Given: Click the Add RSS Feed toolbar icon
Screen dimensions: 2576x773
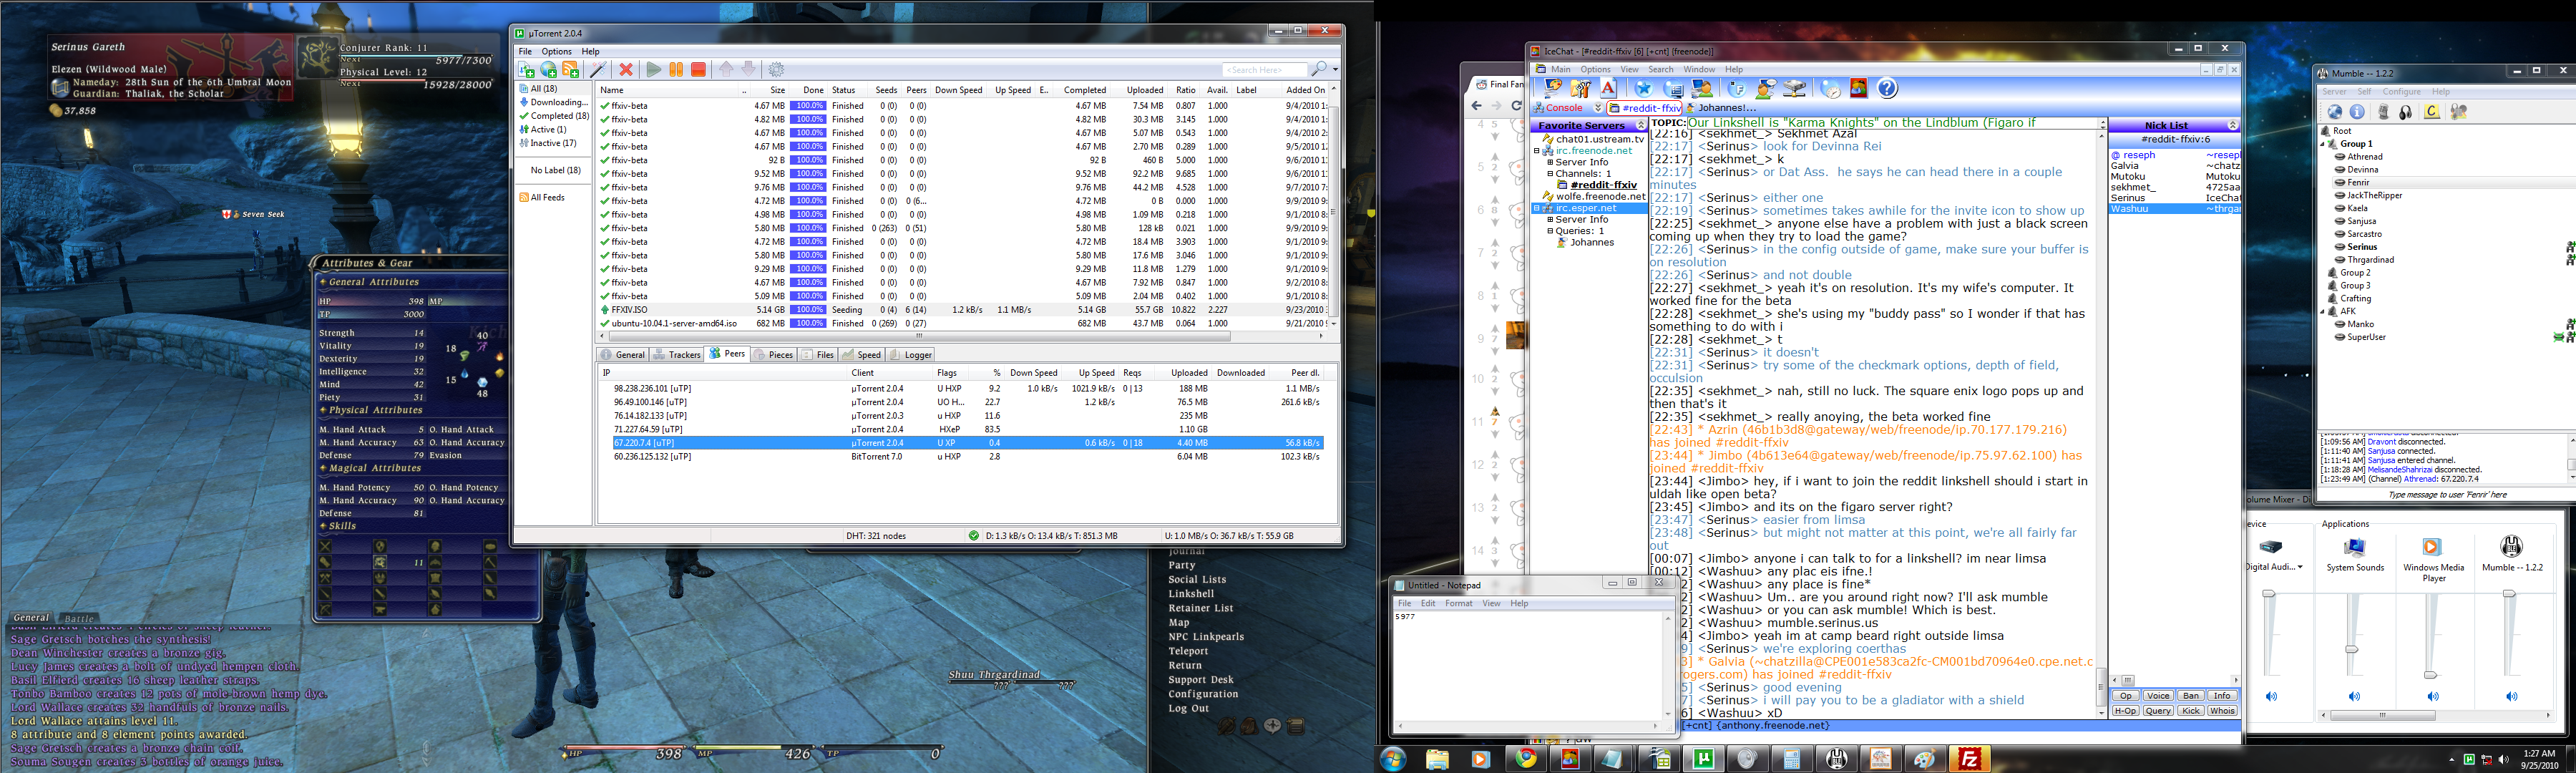Looking at the screenshot, I should pyautogui.click(x=570, y=69).
